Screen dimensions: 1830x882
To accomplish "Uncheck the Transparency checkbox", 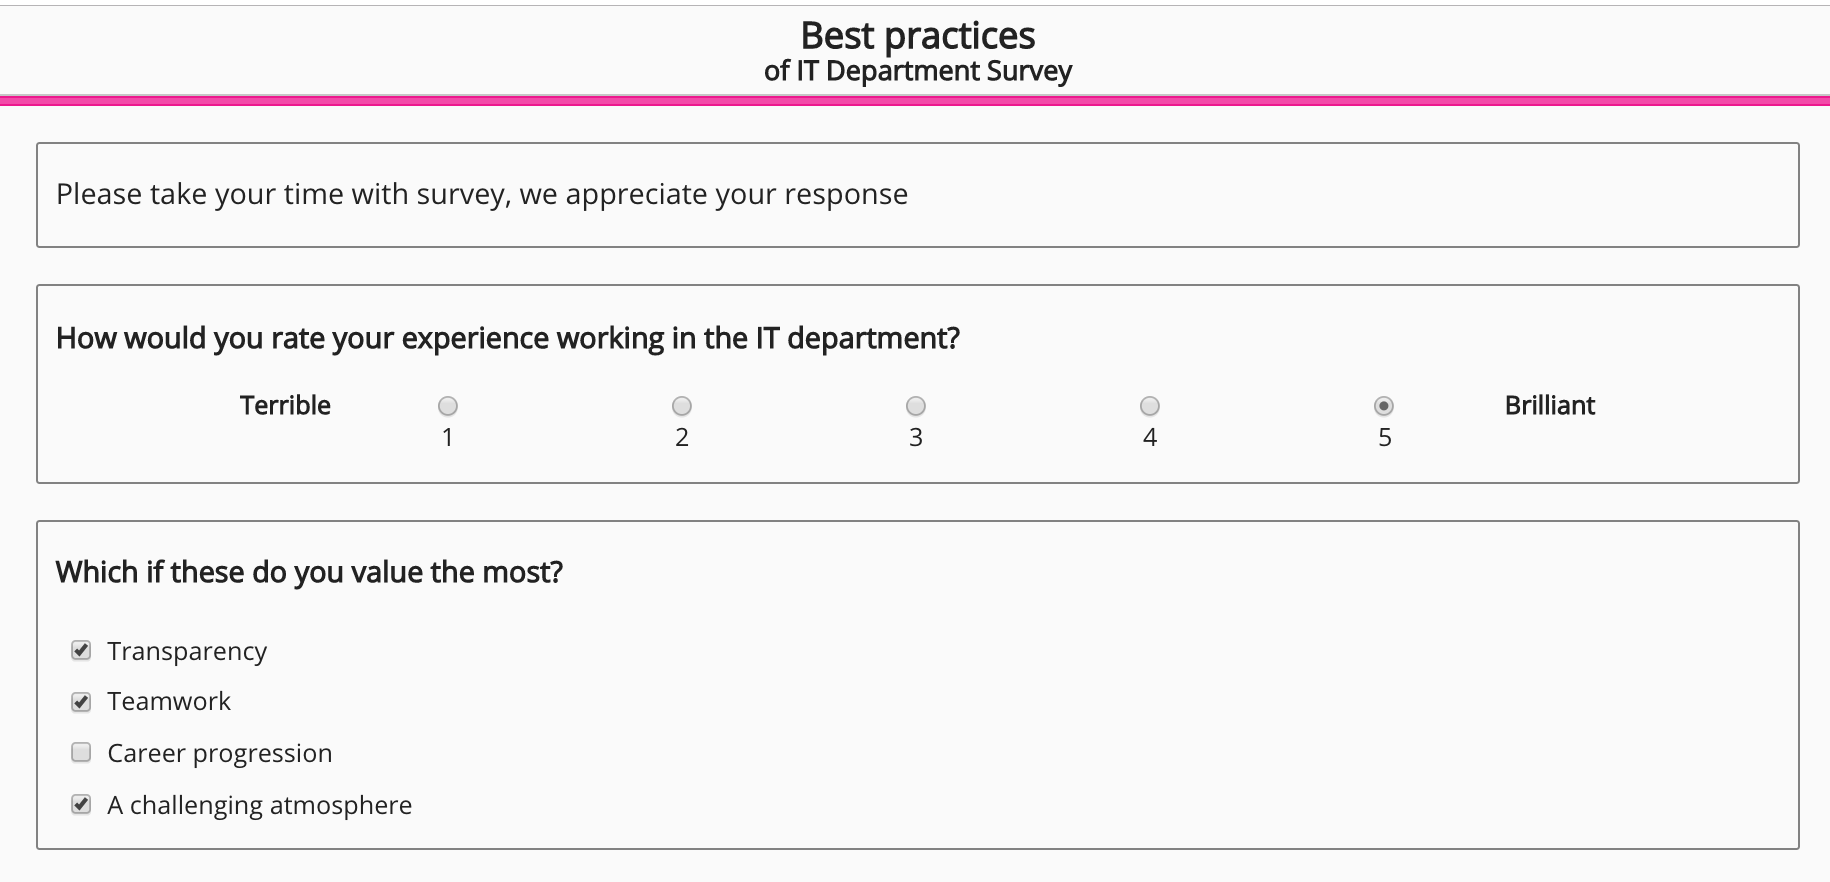I will coord(82,651).
